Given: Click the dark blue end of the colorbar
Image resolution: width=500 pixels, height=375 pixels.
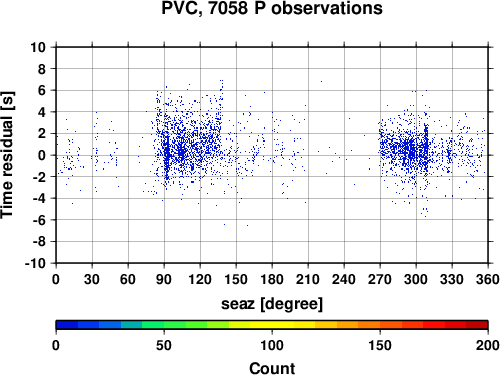Looking at the screenshot, I should pos(67,325).
